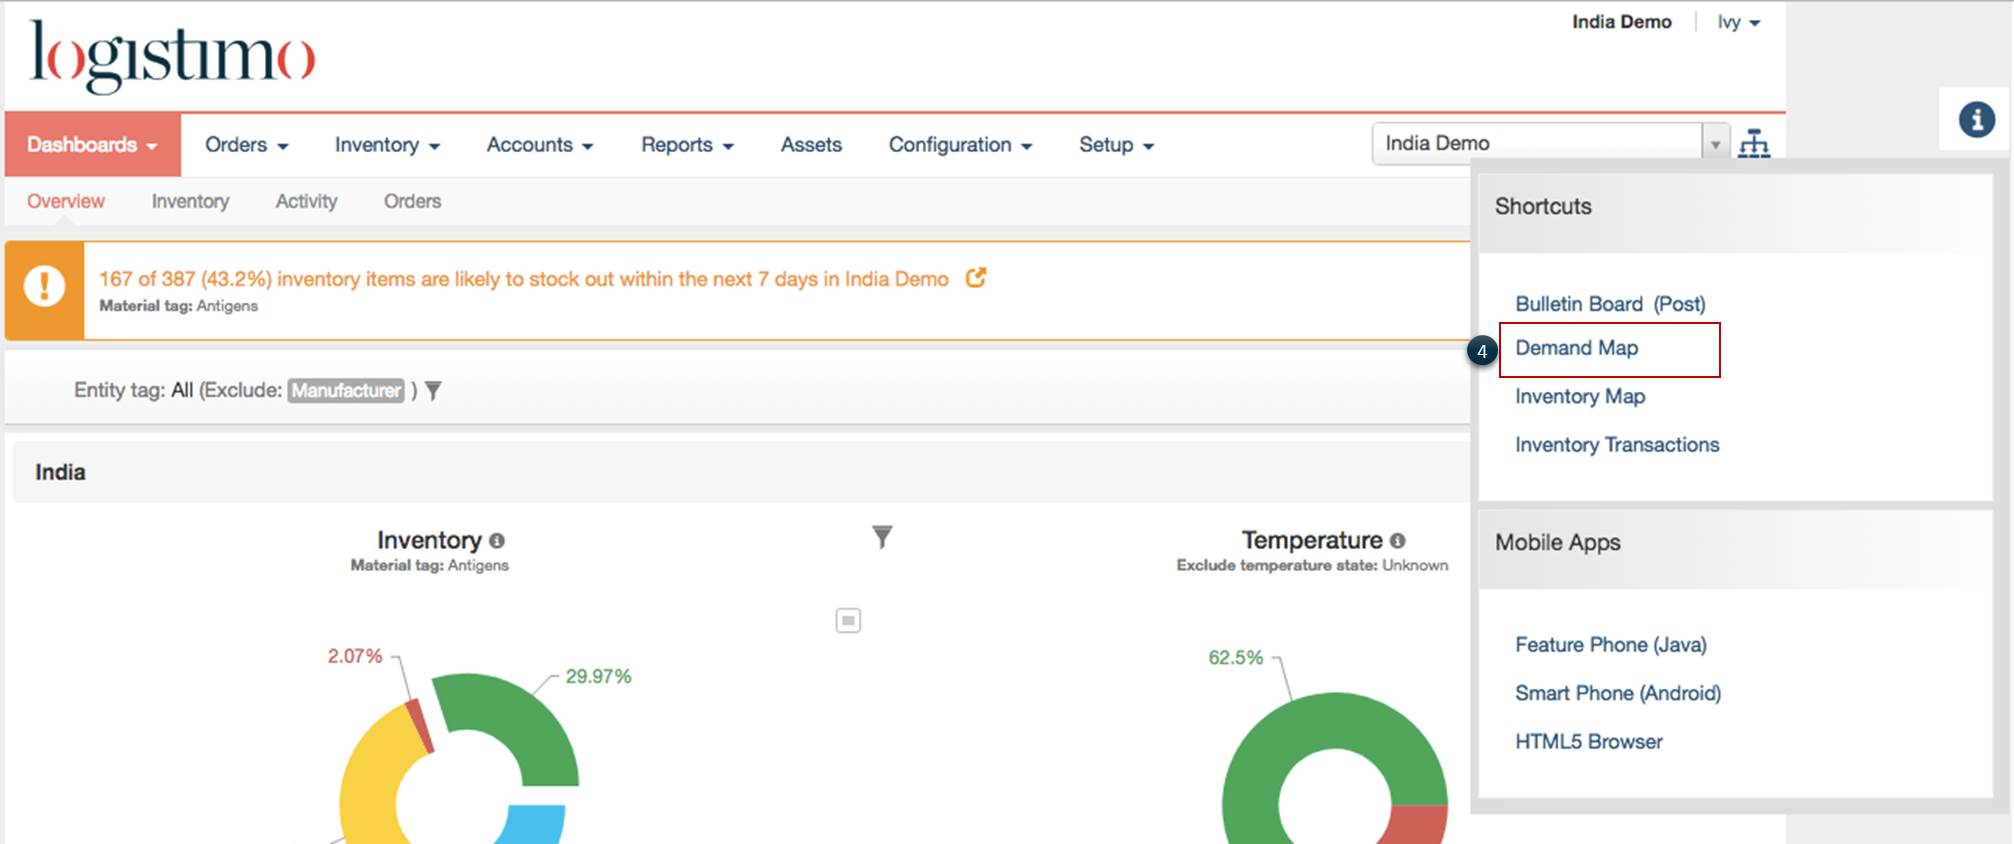Open the Inventory Transactions shortcut
The width and height of the screenshot is (2014, 844).
coord(1617,445)
